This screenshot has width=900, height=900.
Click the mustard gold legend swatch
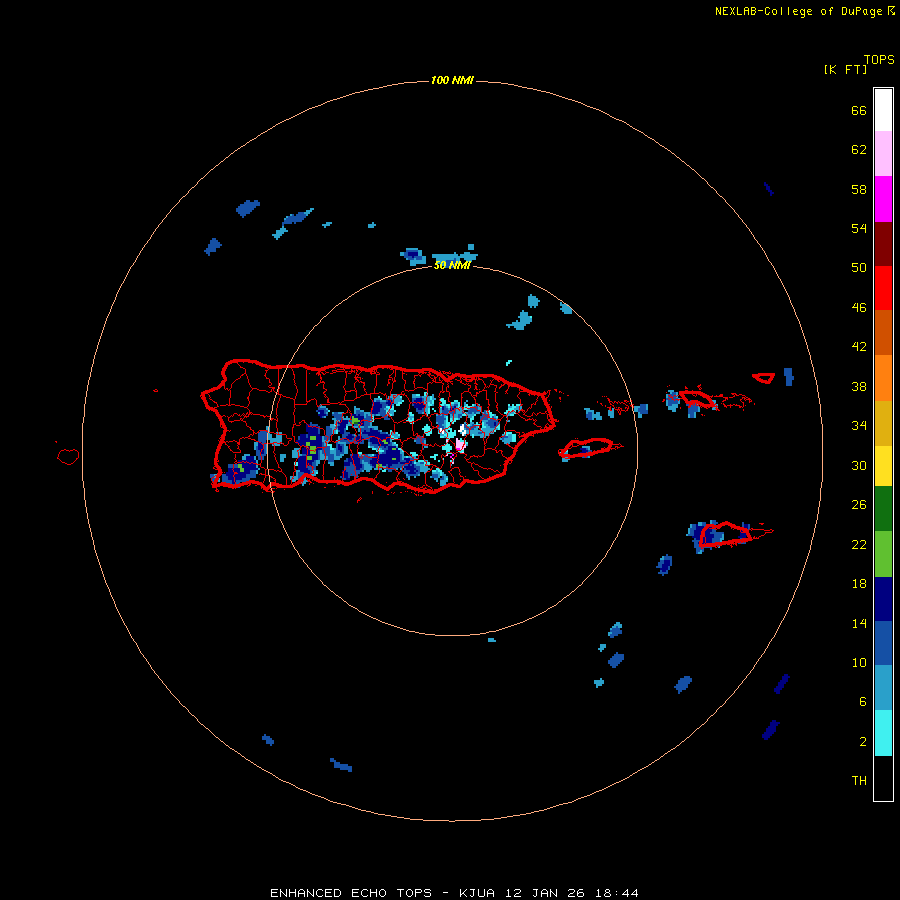click(x=883, y=423)
